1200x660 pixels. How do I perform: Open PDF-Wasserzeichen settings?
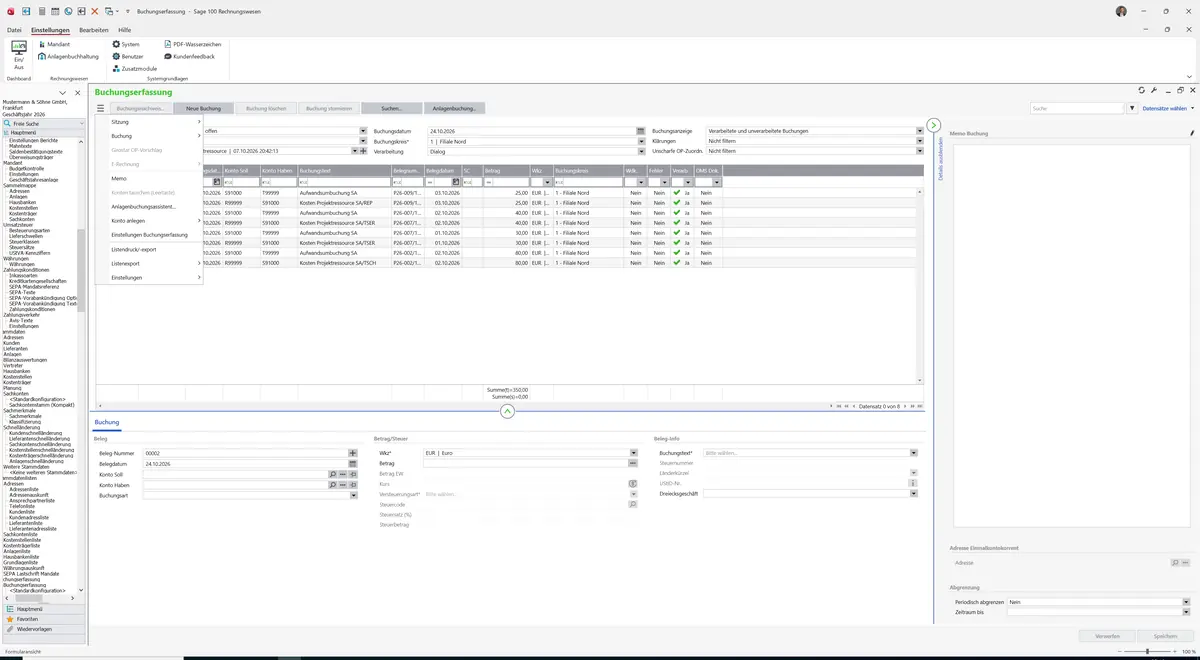(192, 44)
